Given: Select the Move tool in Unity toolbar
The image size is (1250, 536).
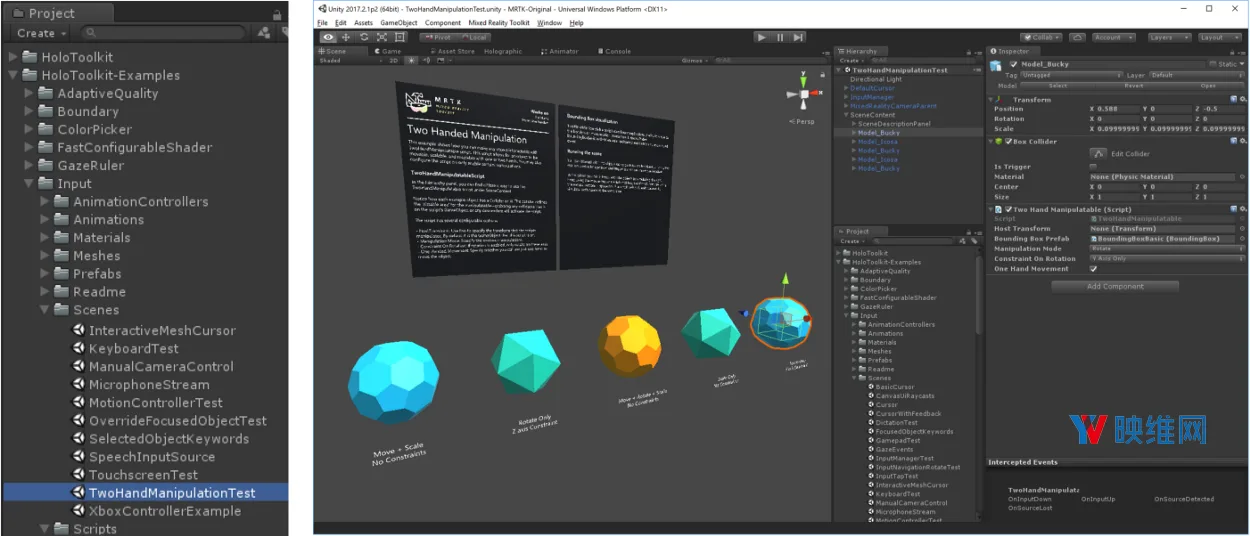Looking at the screenshot, I should pyautogui.click(x=346, y=37).
